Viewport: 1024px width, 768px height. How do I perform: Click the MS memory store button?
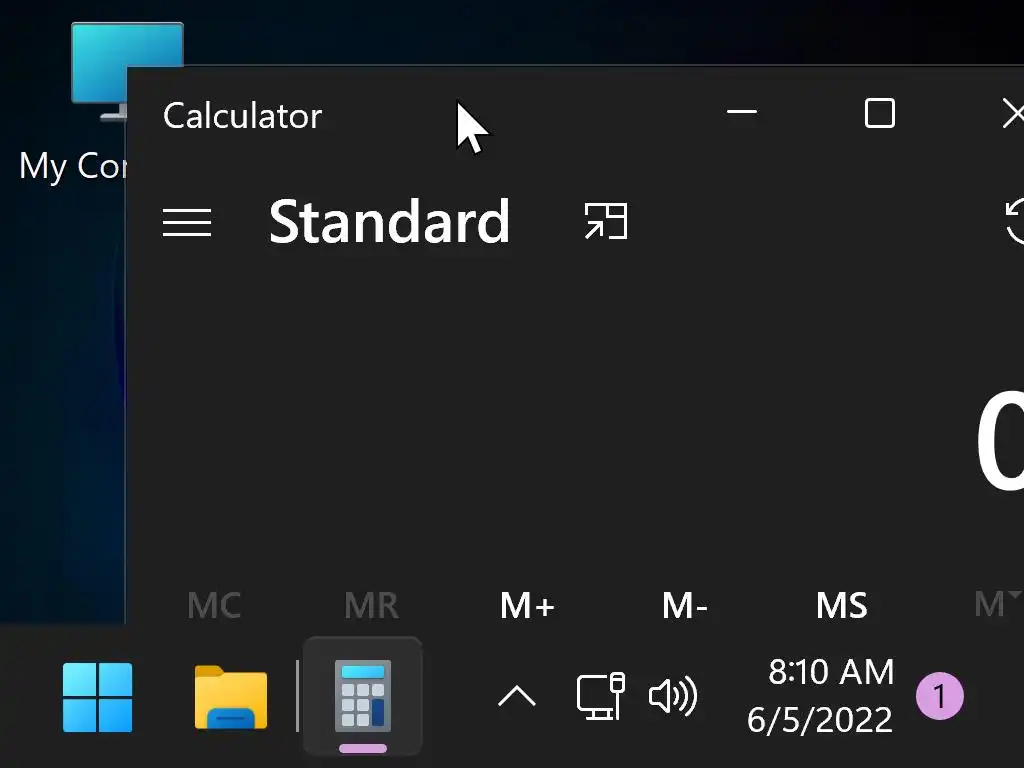coord(842,605)
